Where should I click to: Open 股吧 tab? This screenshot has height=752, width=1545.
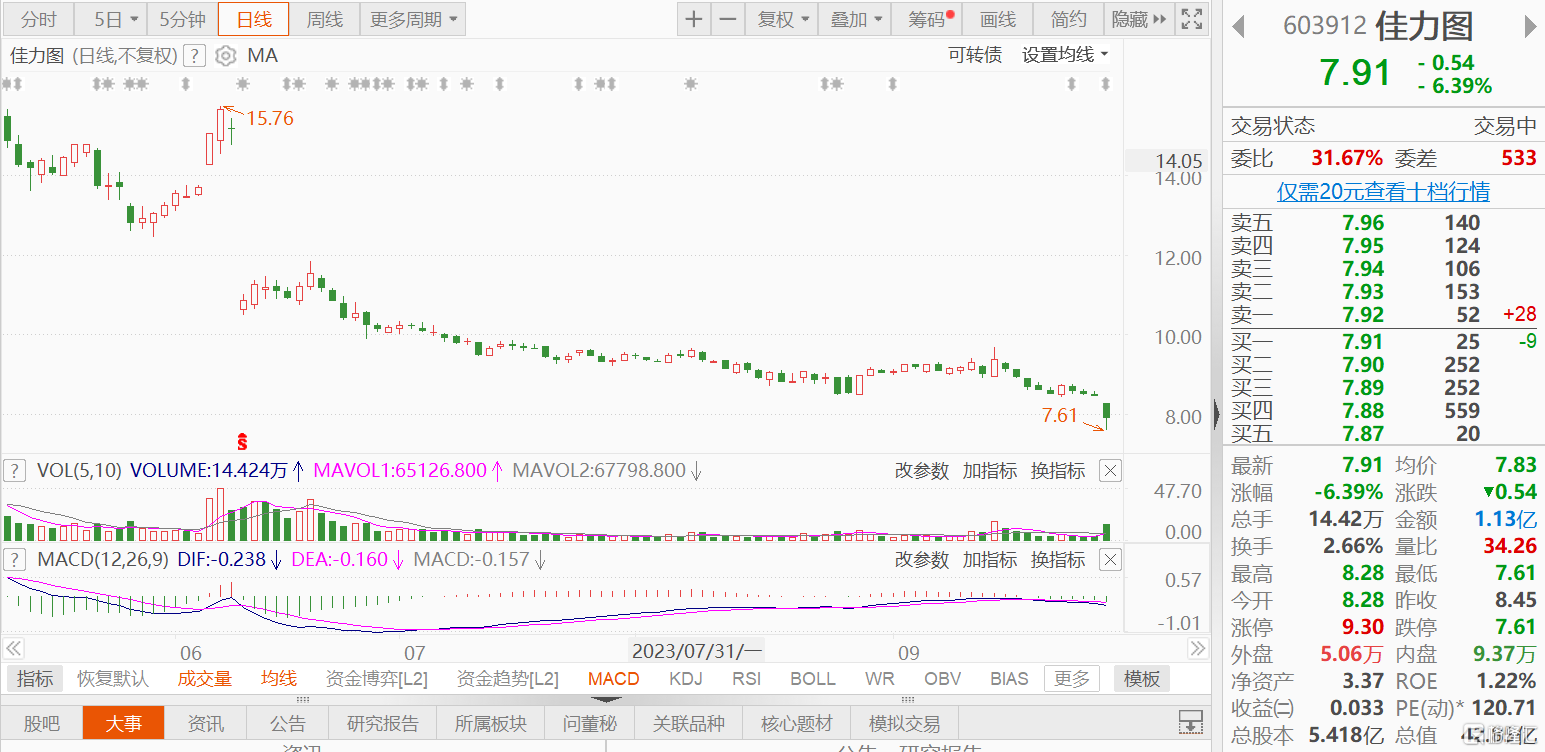pos(41,723)
